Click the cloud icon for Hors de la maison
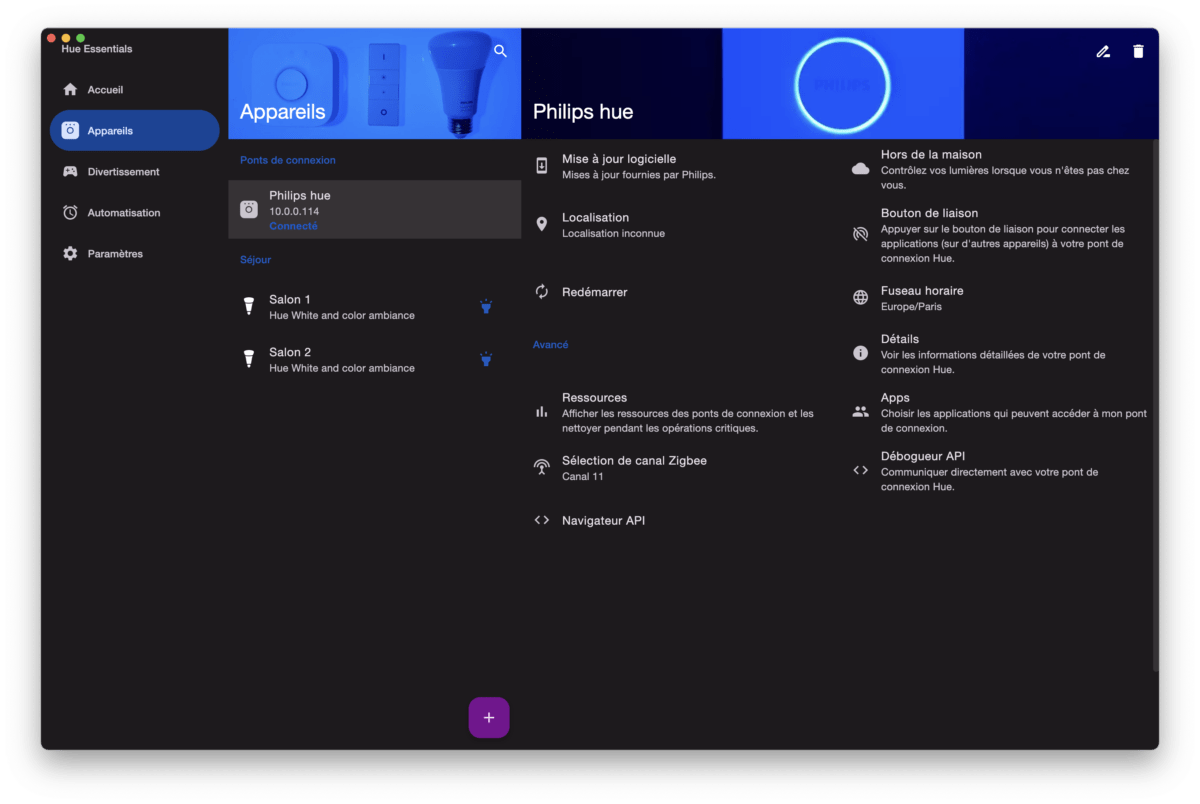The width and height of the screenshot is (1200, 804). coord(860,169)
